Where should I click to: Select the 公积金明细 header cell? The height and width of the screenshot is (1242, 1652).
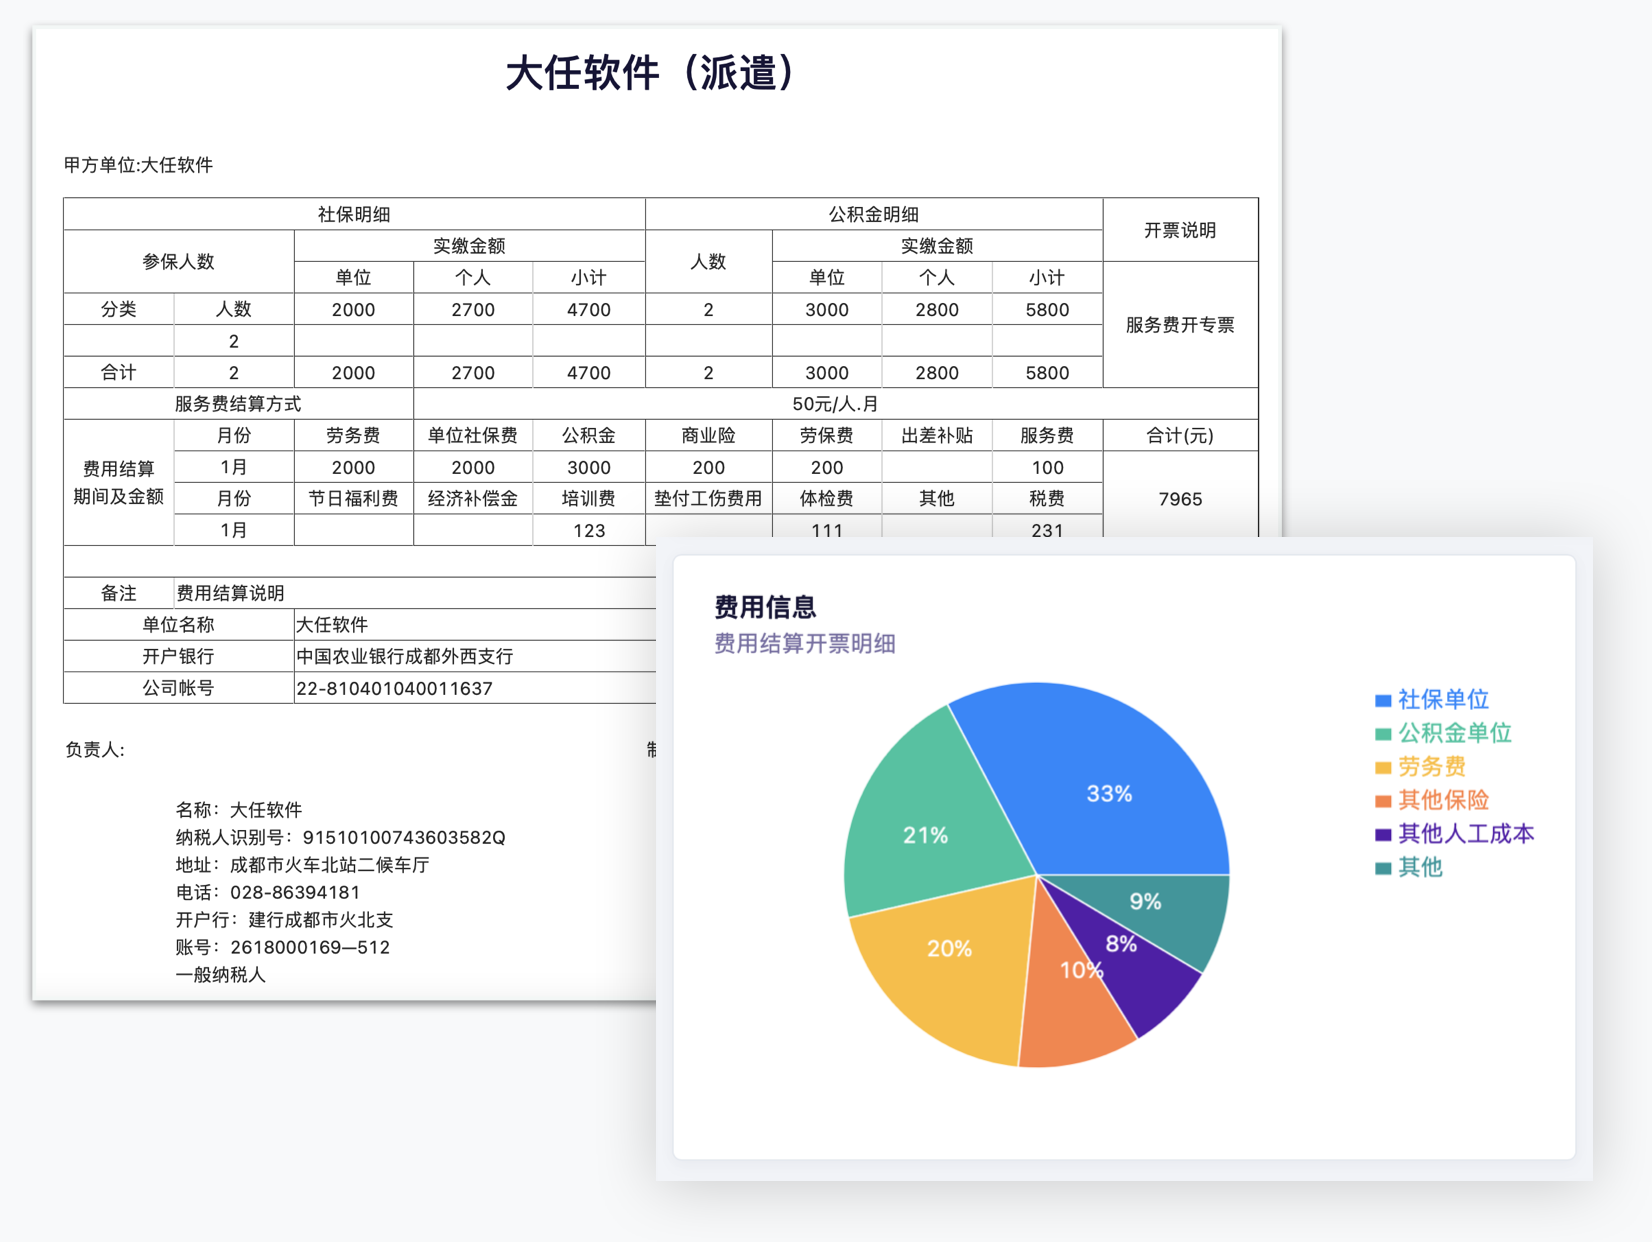874,214
